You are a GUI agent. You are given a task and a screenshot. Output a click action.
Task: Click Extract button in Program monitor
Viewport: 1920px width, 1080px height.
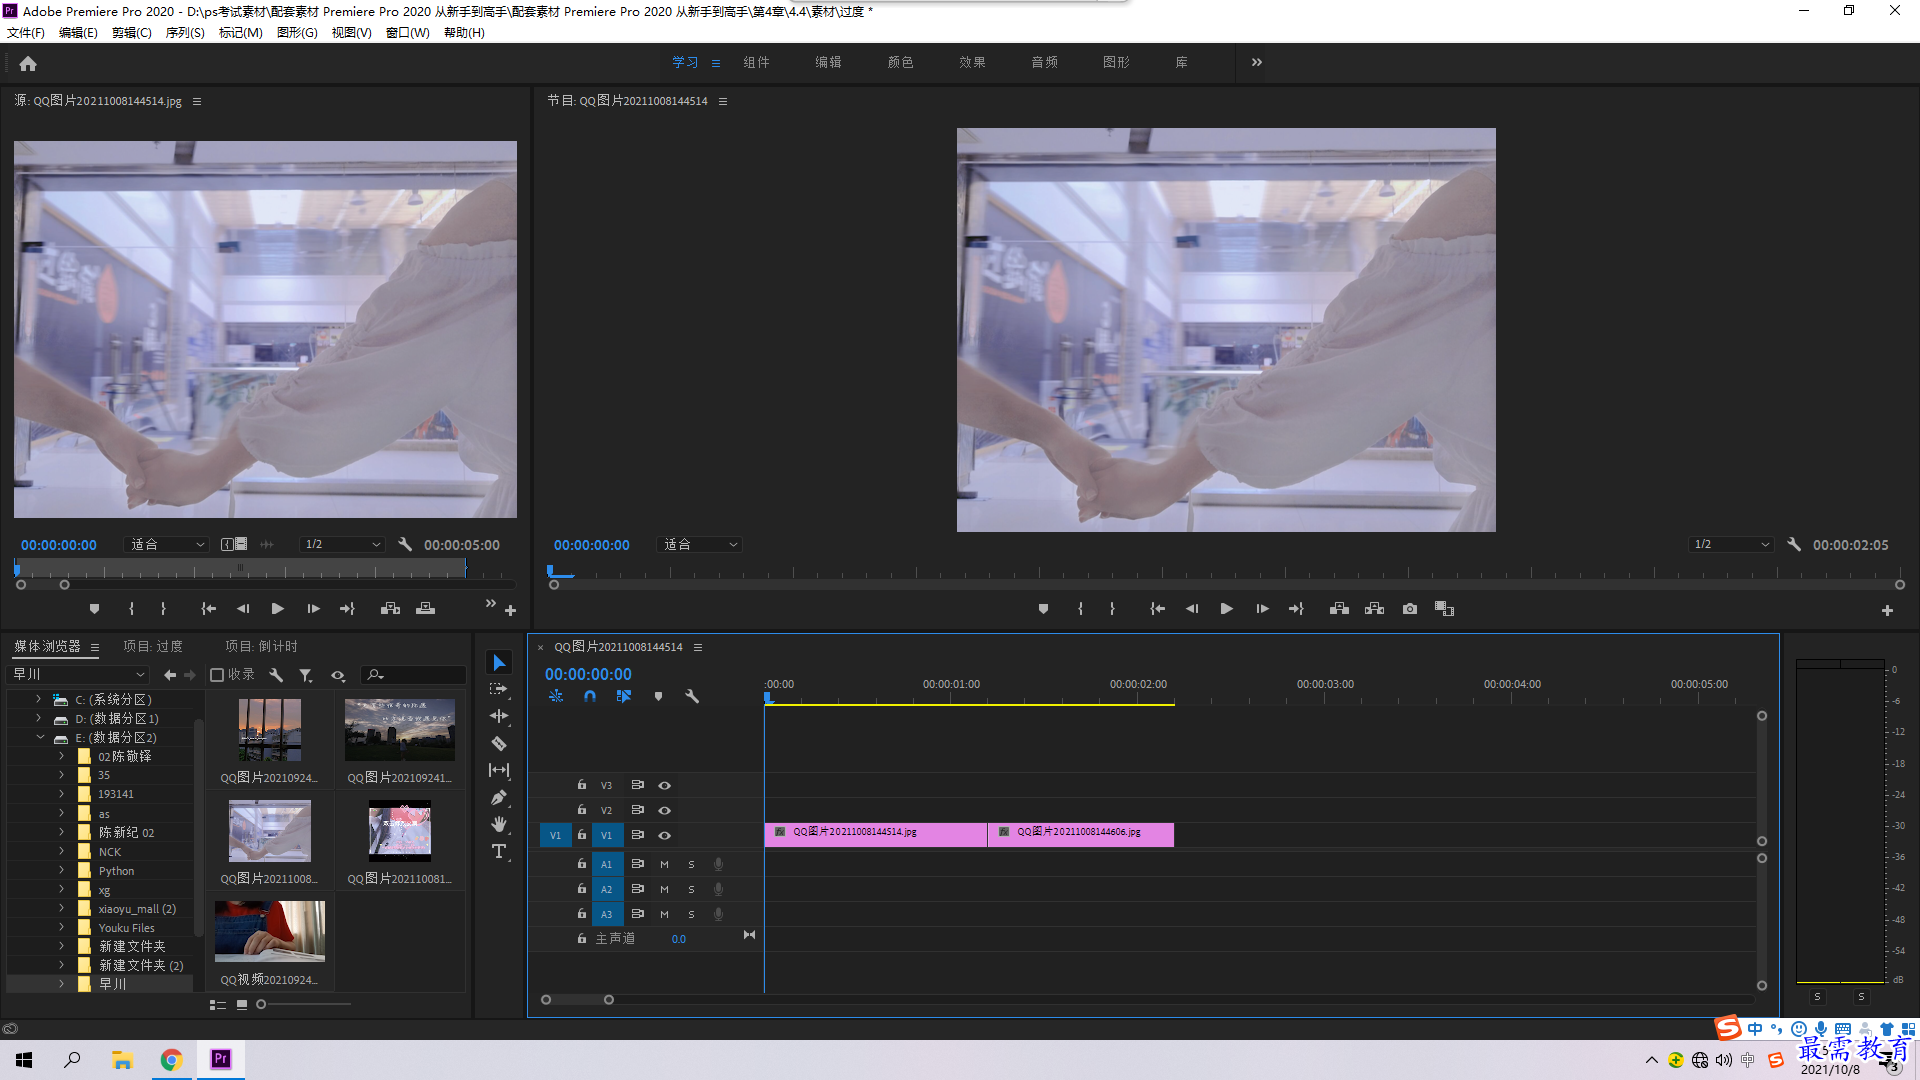click(x=1375, y=609)
